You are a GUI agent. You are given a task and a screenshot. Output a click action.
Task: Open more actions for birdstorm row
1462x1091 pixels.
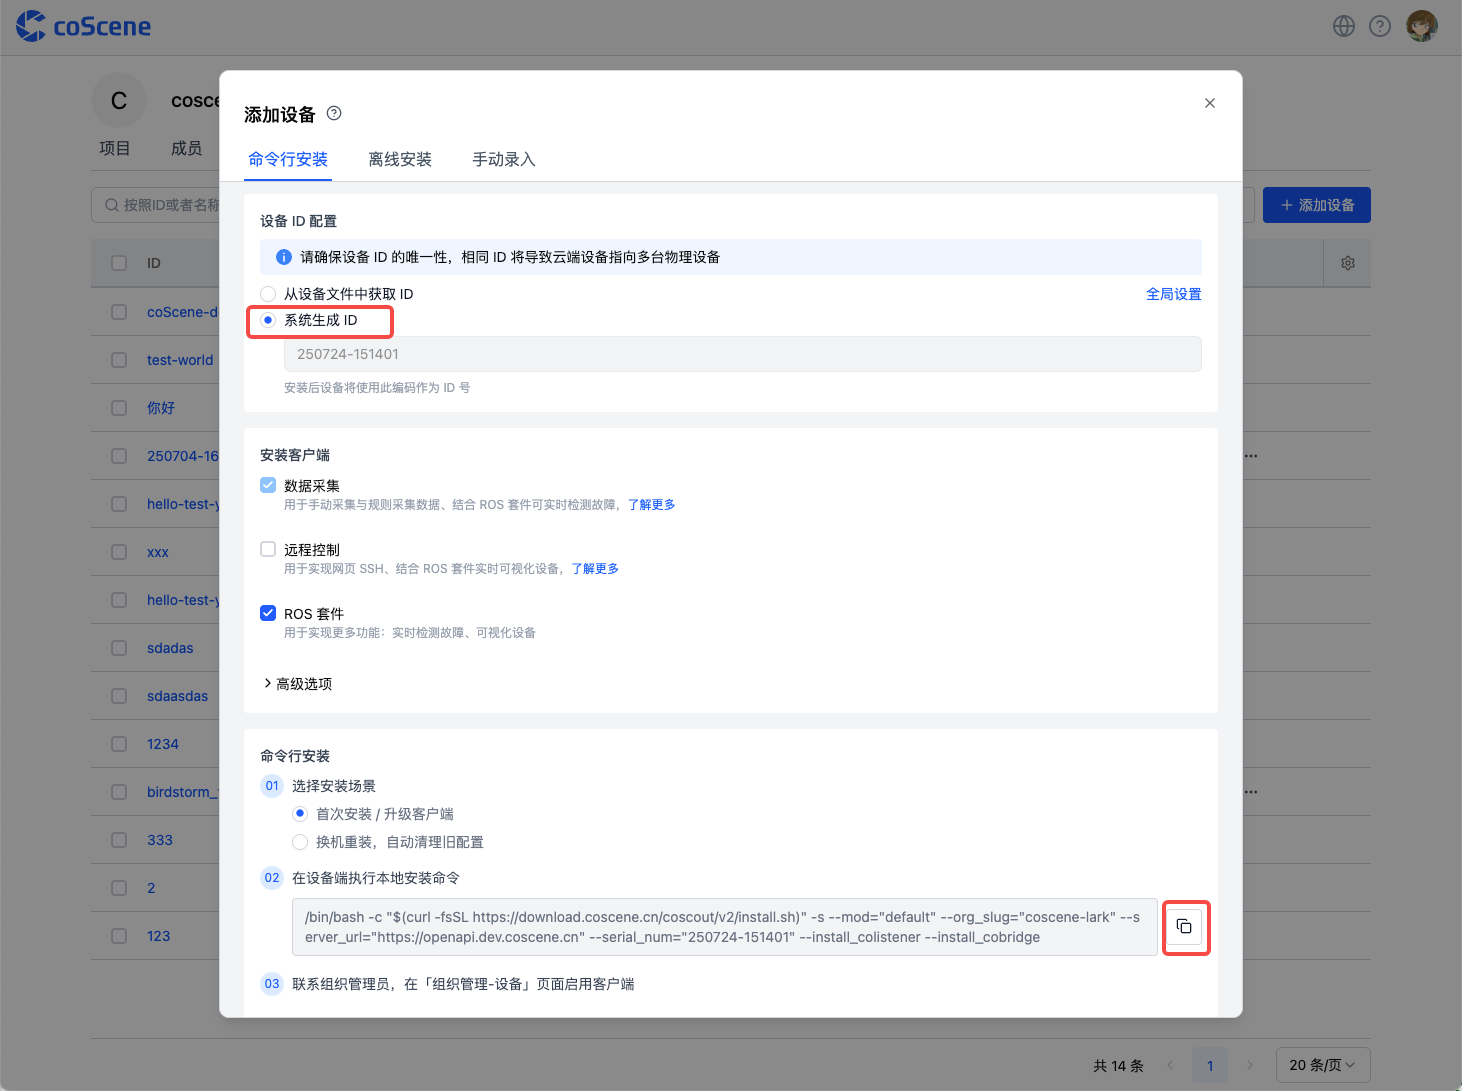point(1251,792)
